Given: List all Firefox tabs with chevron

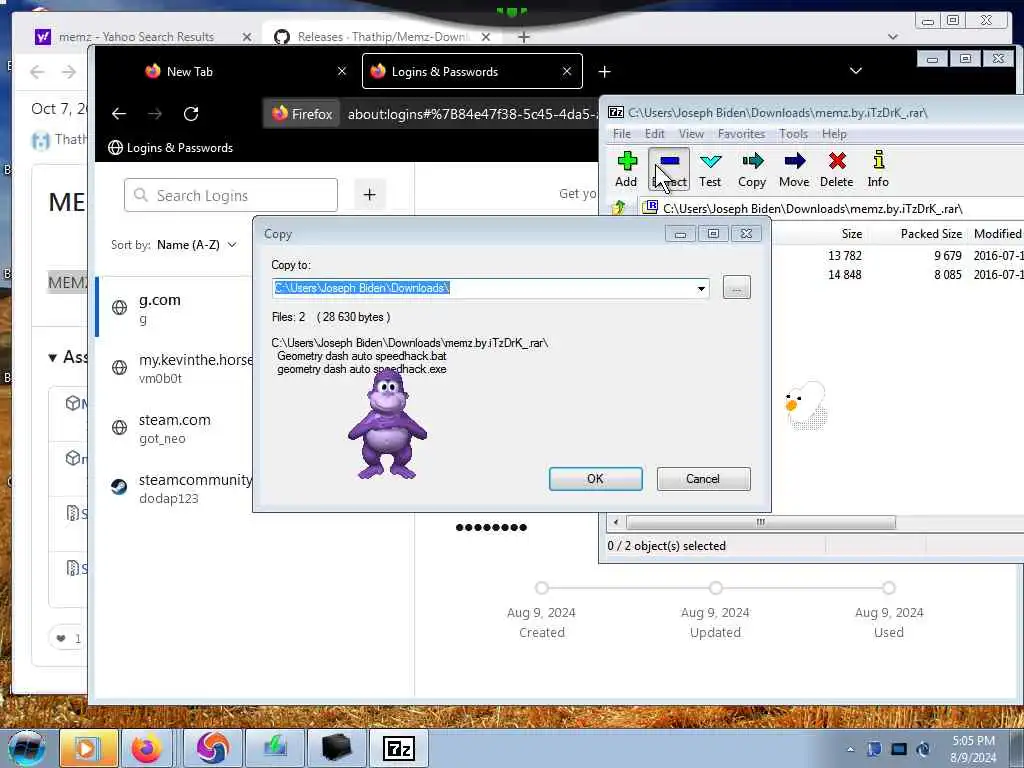Looking at the screenshot, I should click(856, 71).
